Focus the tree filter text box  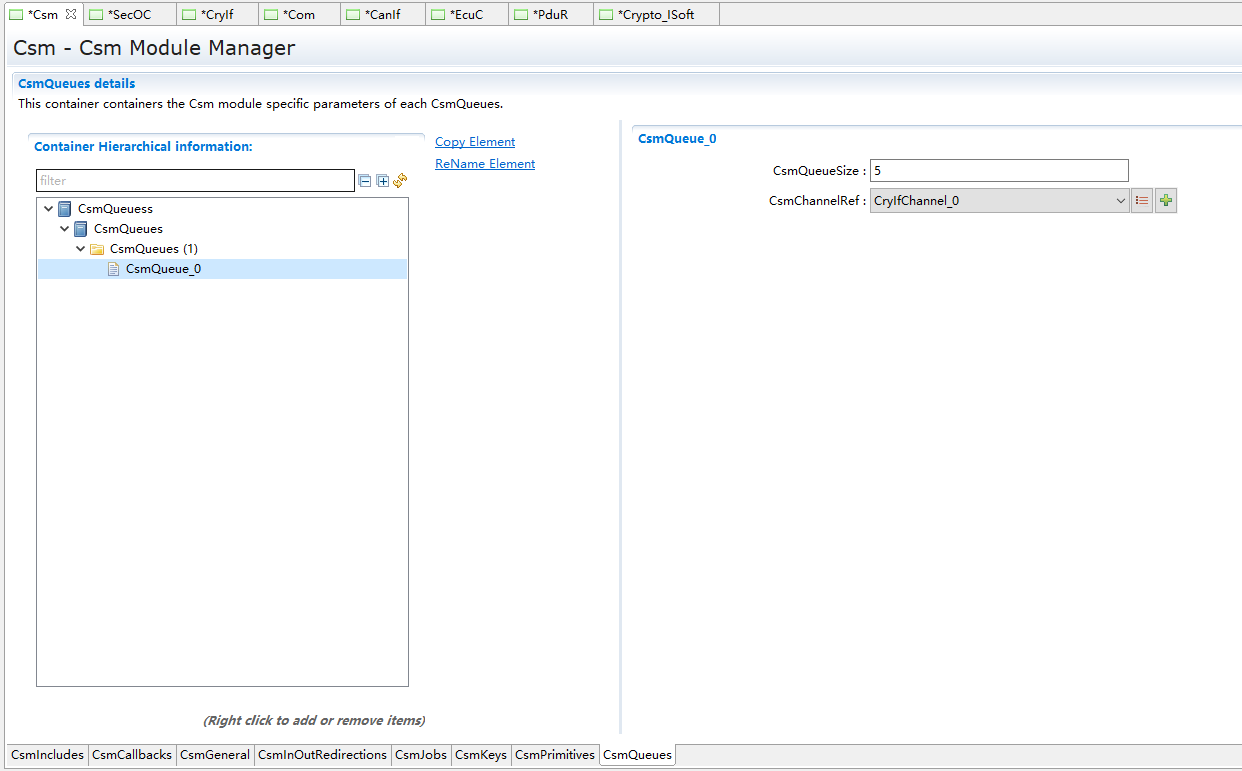coord(195,181)
